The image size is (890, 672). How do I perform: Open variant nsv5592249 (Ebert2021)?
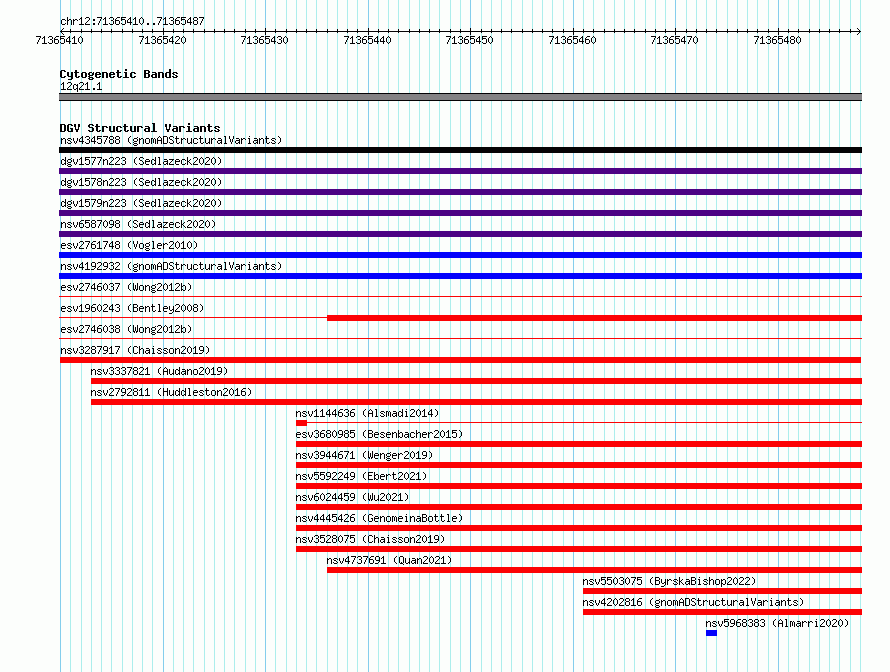pyautogui.click(x=361, y=476)
